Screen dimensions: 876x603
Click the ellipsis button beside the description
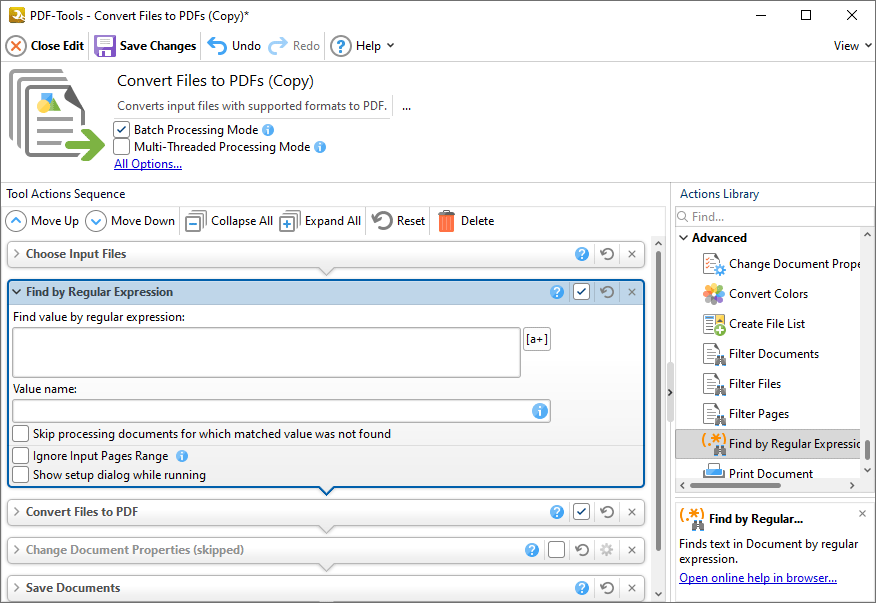point(407,107)
